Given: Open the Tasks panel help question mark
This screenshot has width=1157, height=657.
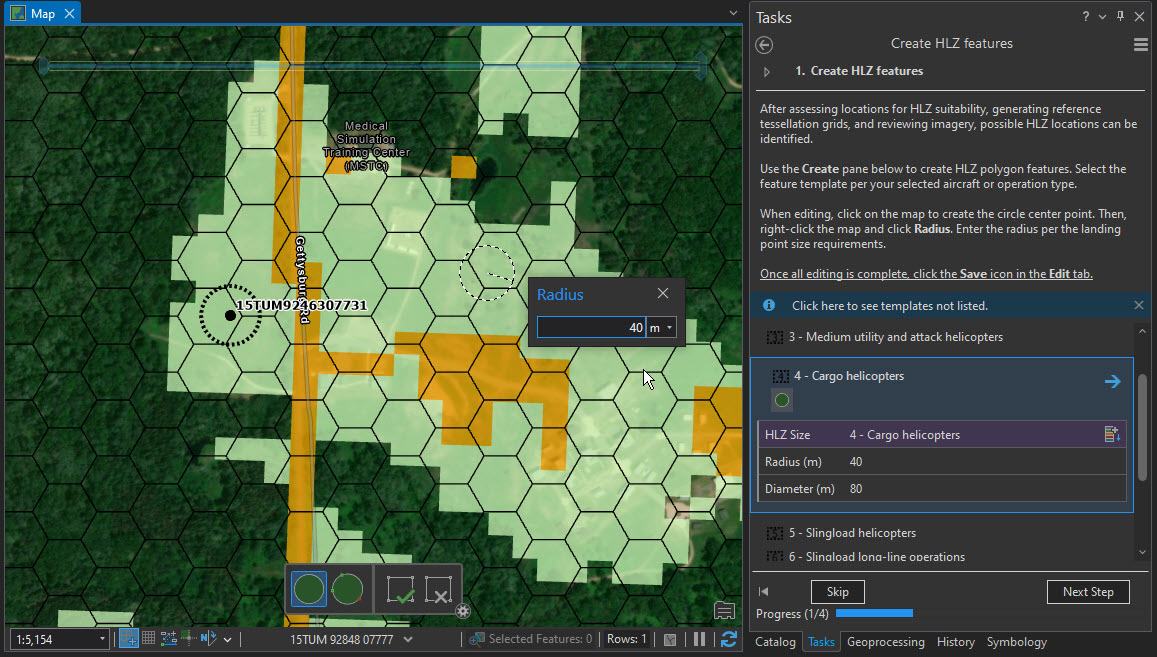Looking at the screenshot, I should point(1085,17).
